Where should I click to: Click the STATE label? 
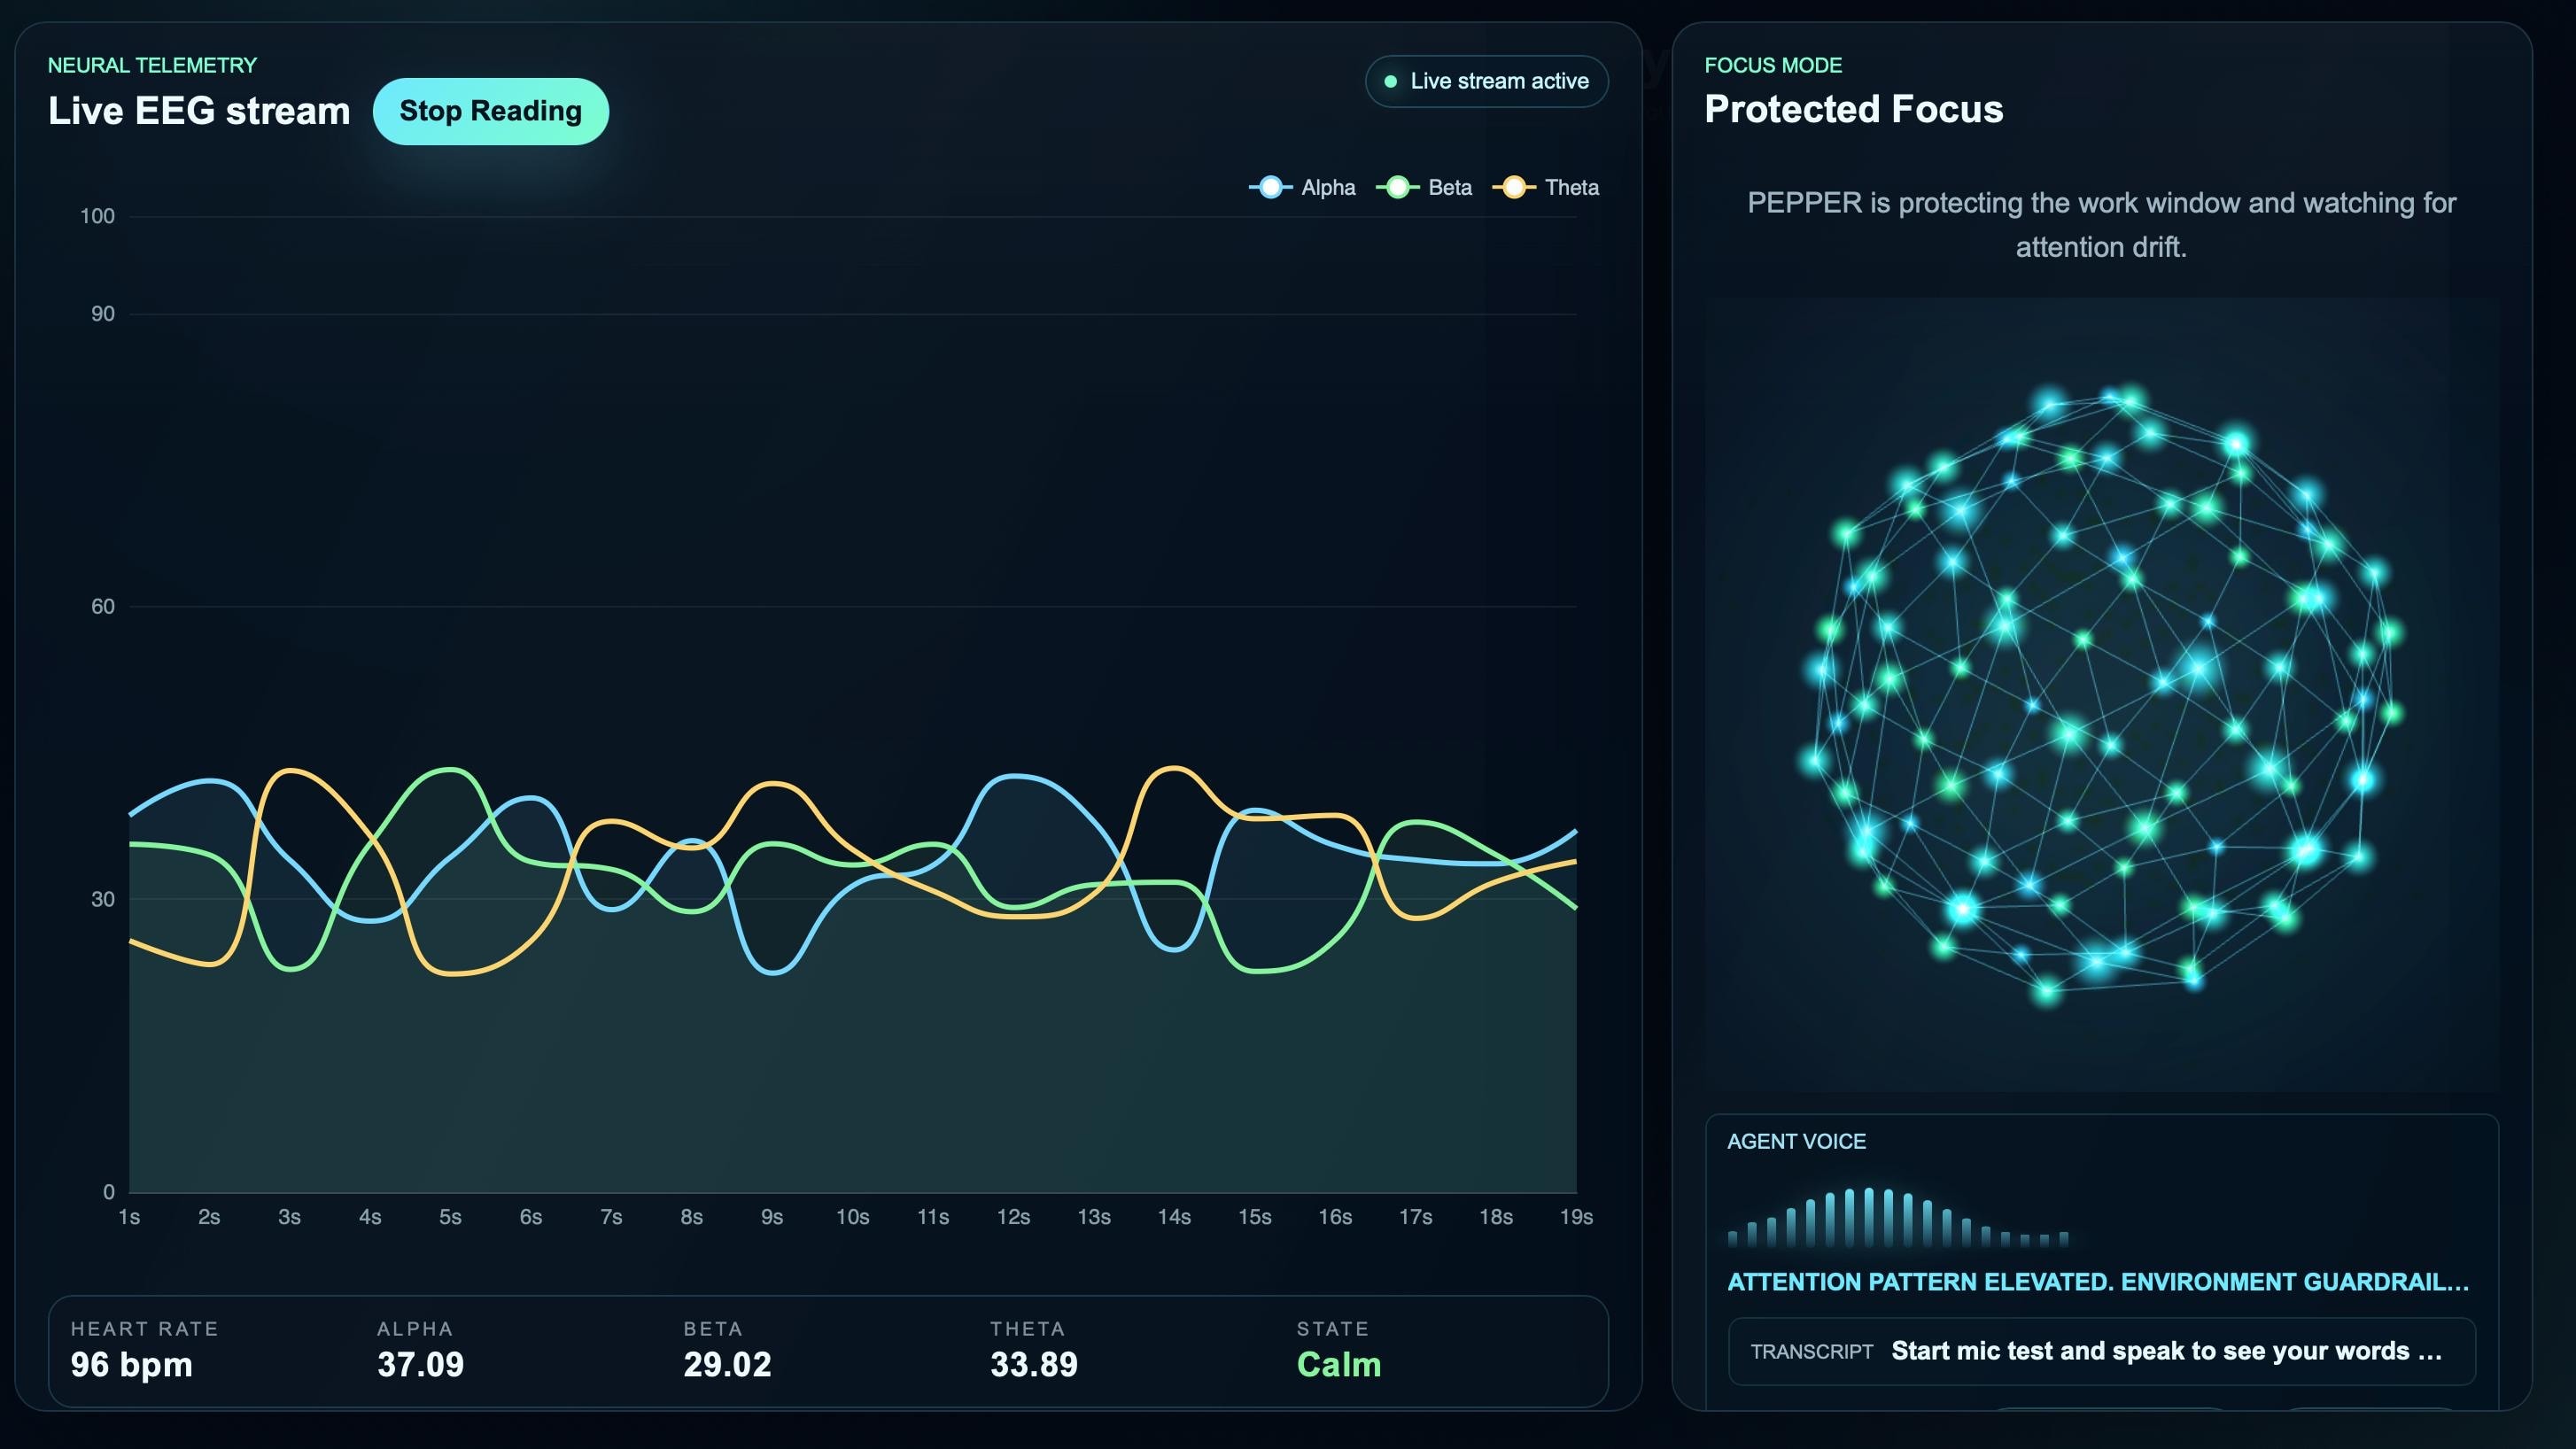[1332, 1329]
